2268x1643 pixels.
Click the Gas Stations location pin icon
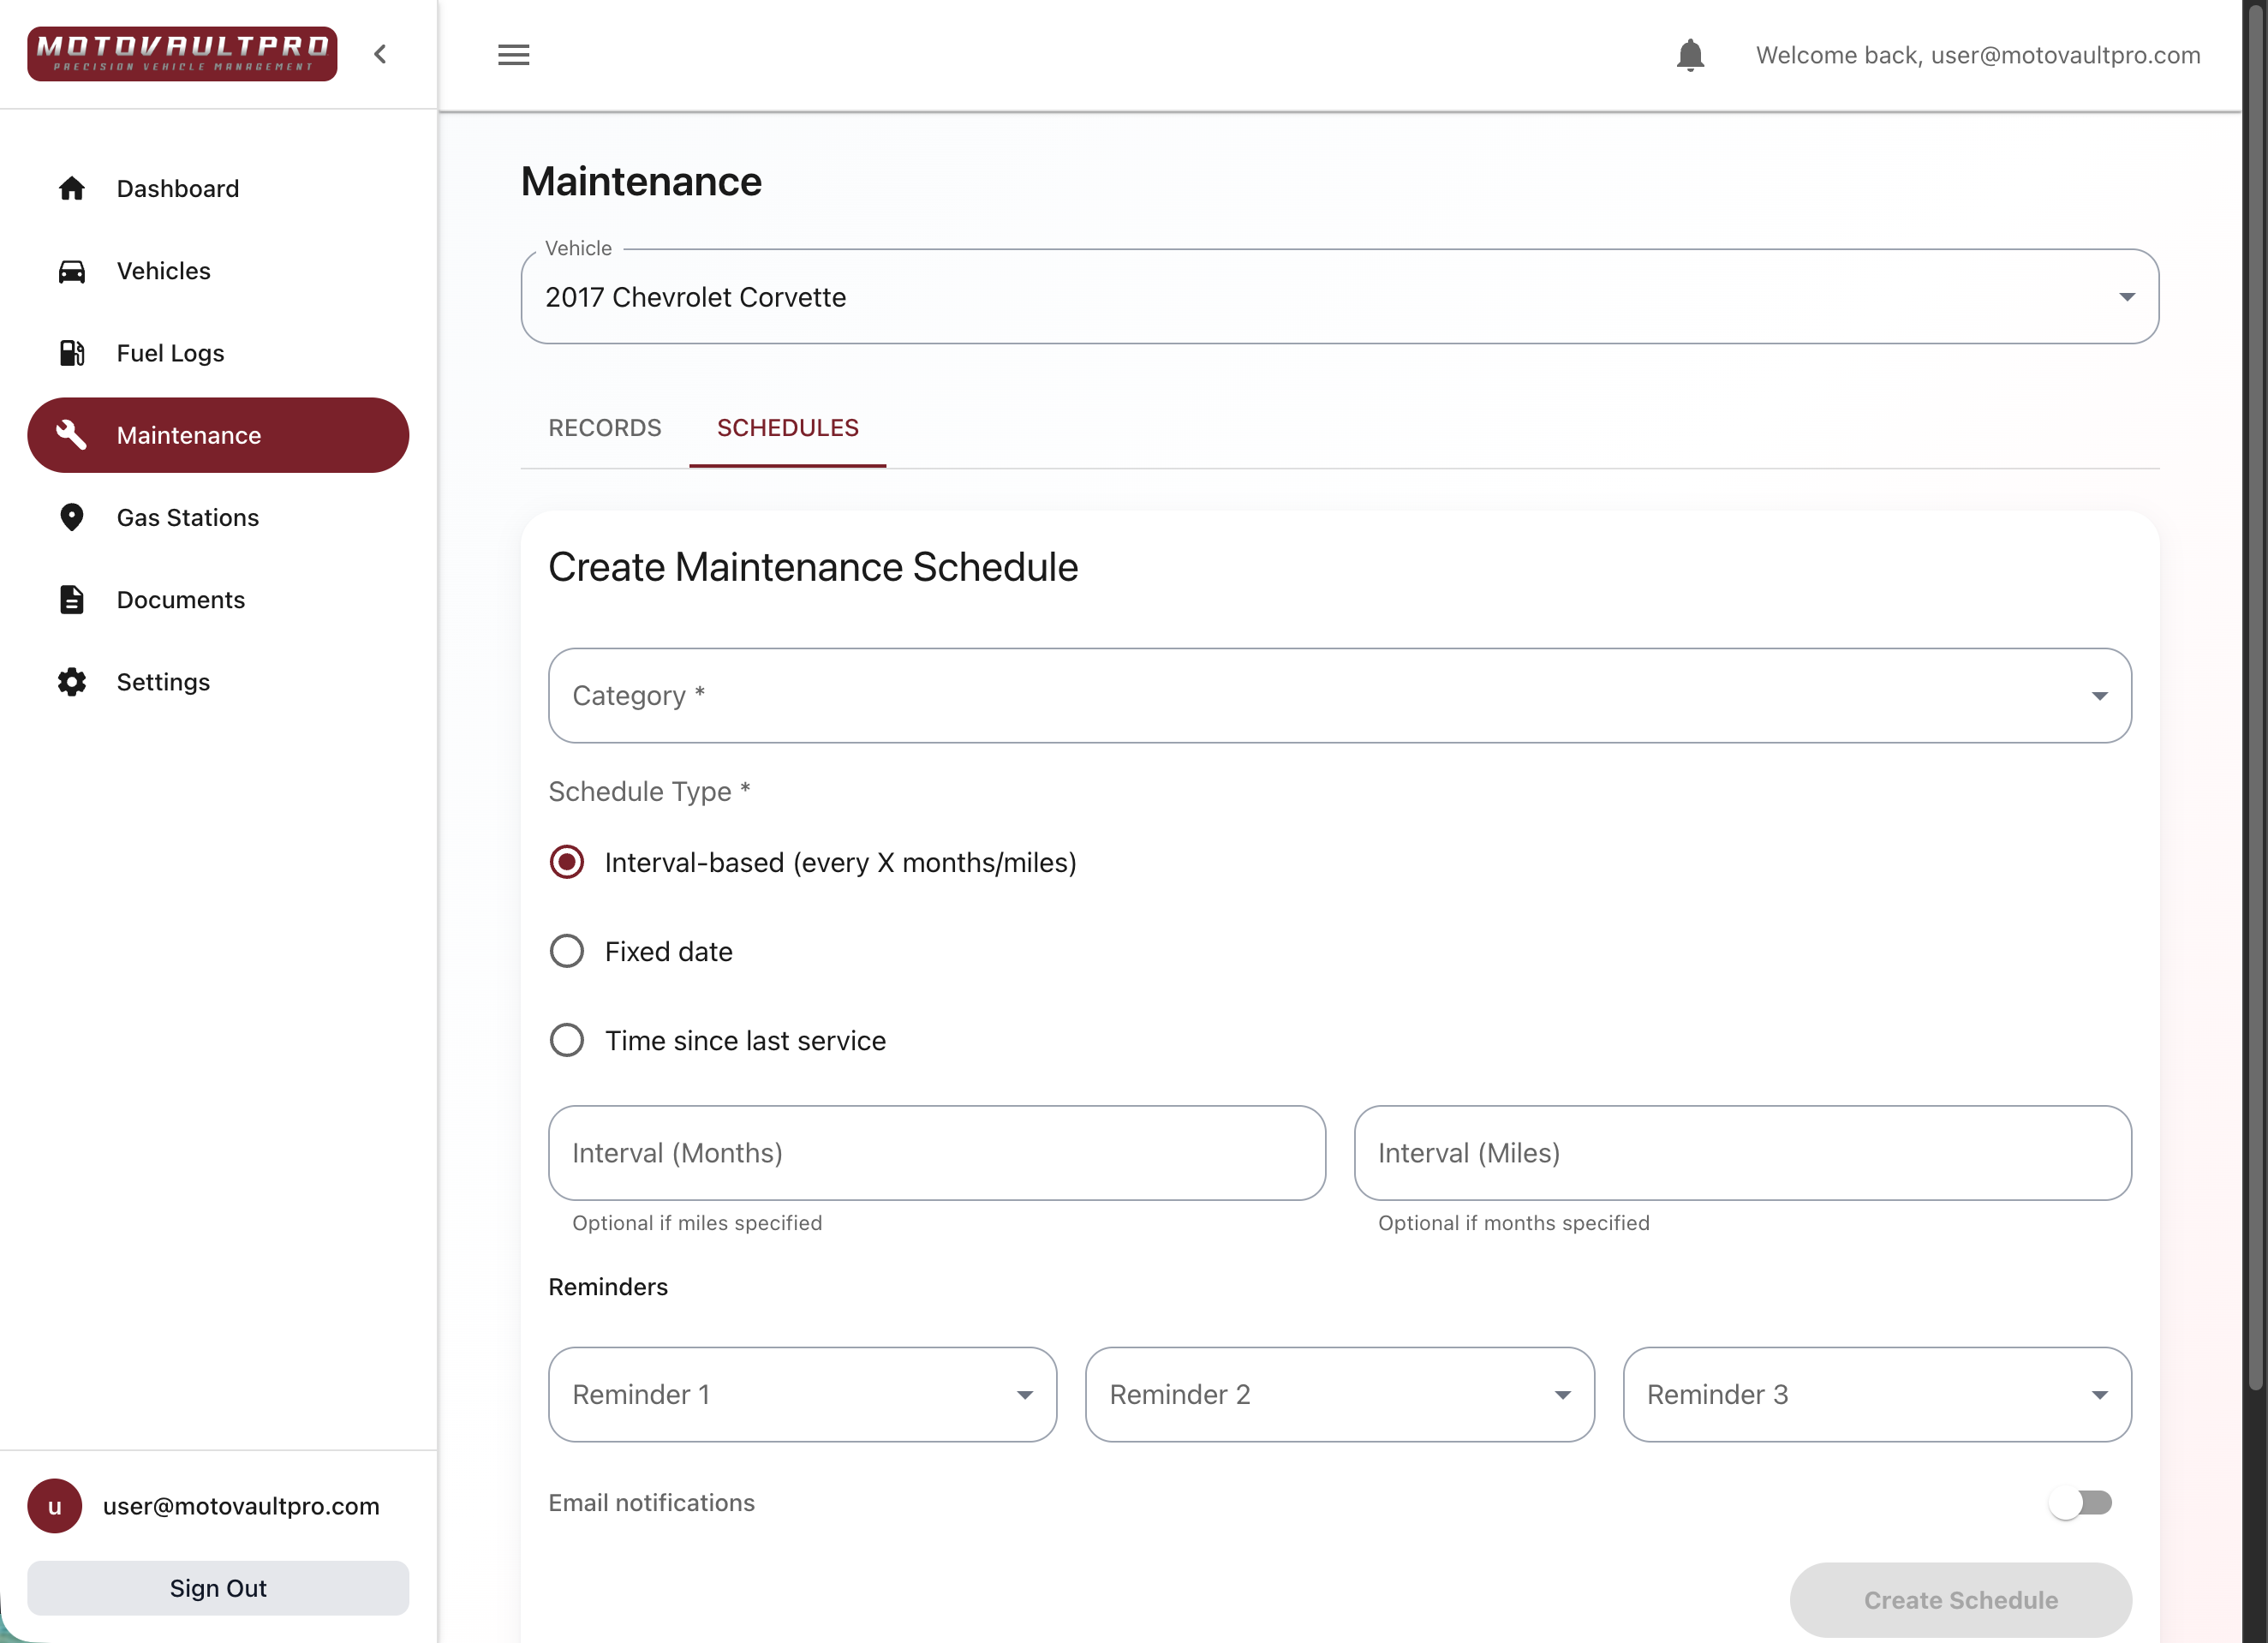click(x=71, y=517)
